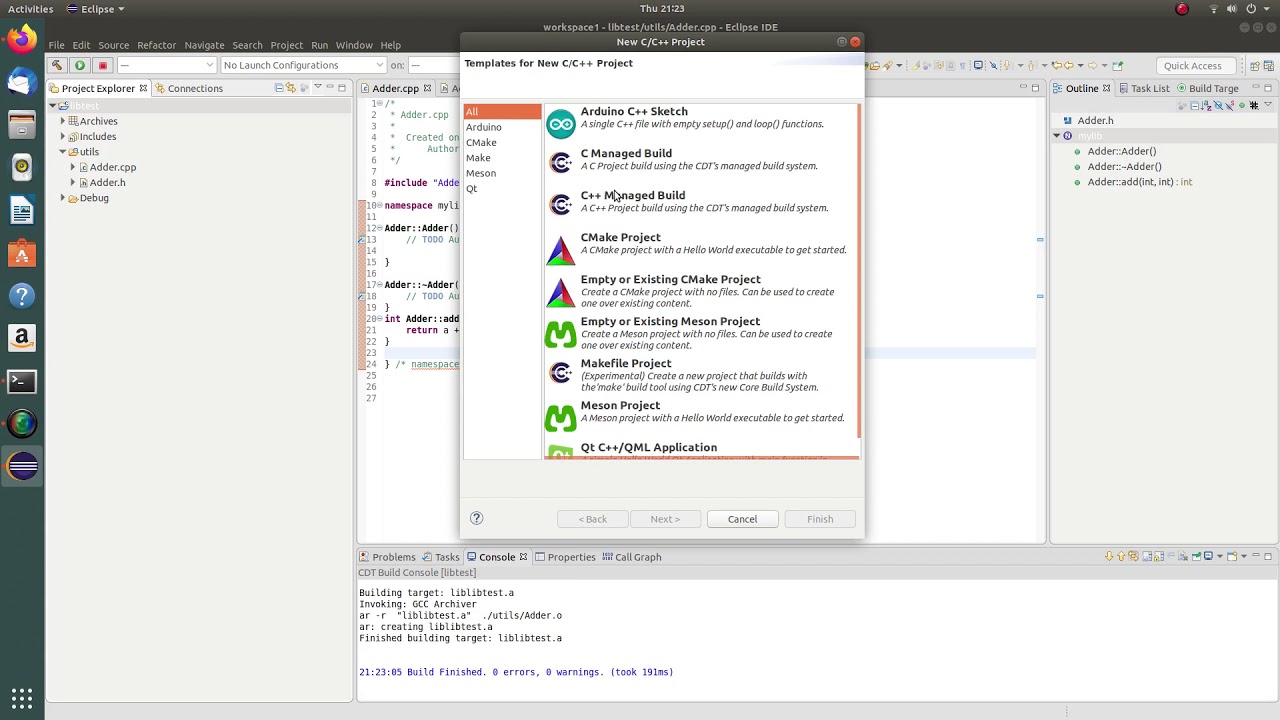
Task: Expand the Includes node in Project Explorer
Action: 63,136
